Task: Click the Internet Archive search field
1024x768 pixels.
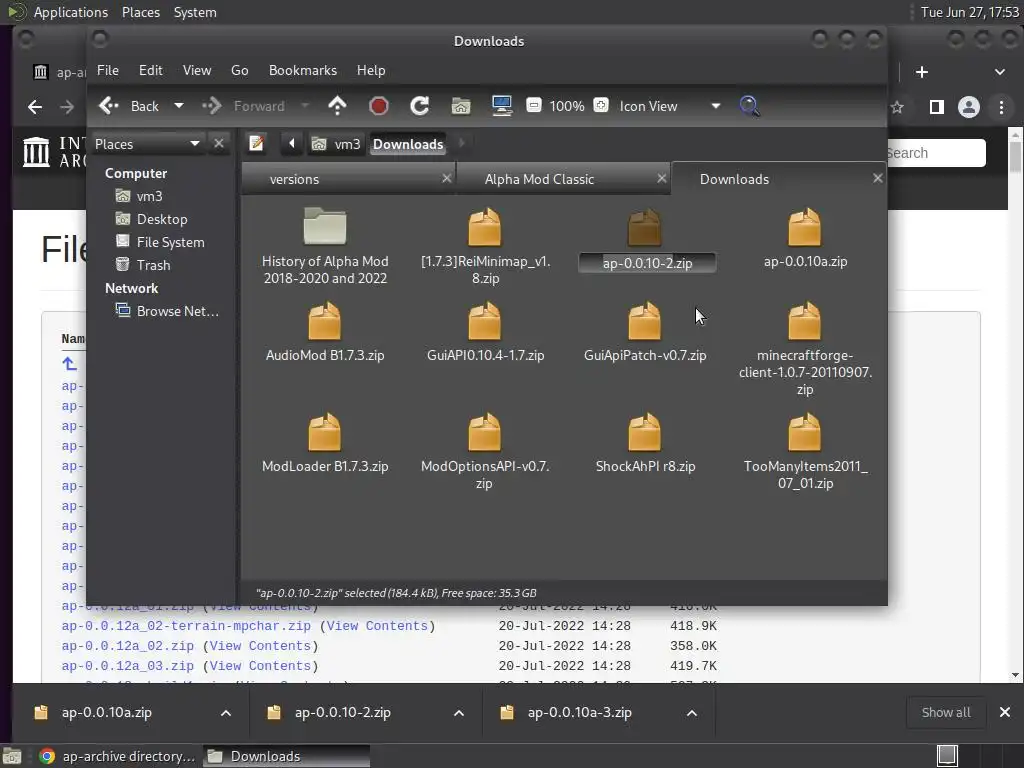Action: (x=935, y=153)
